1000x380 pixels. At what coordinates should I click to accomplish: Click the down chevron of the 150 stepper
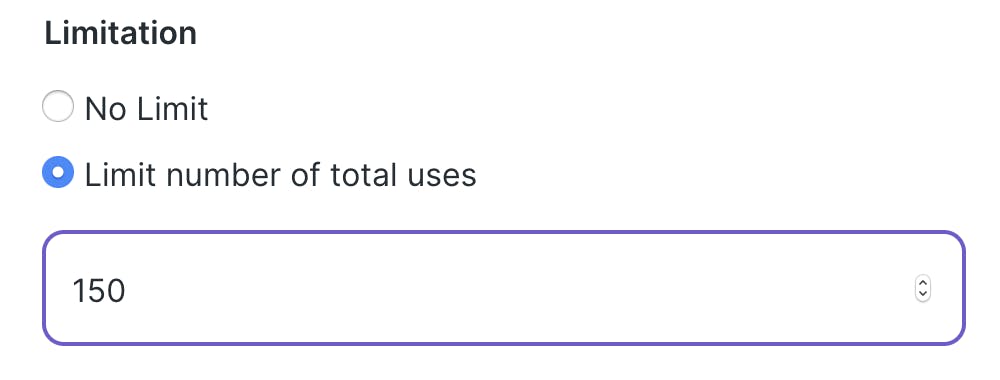(x=923, y=295)
